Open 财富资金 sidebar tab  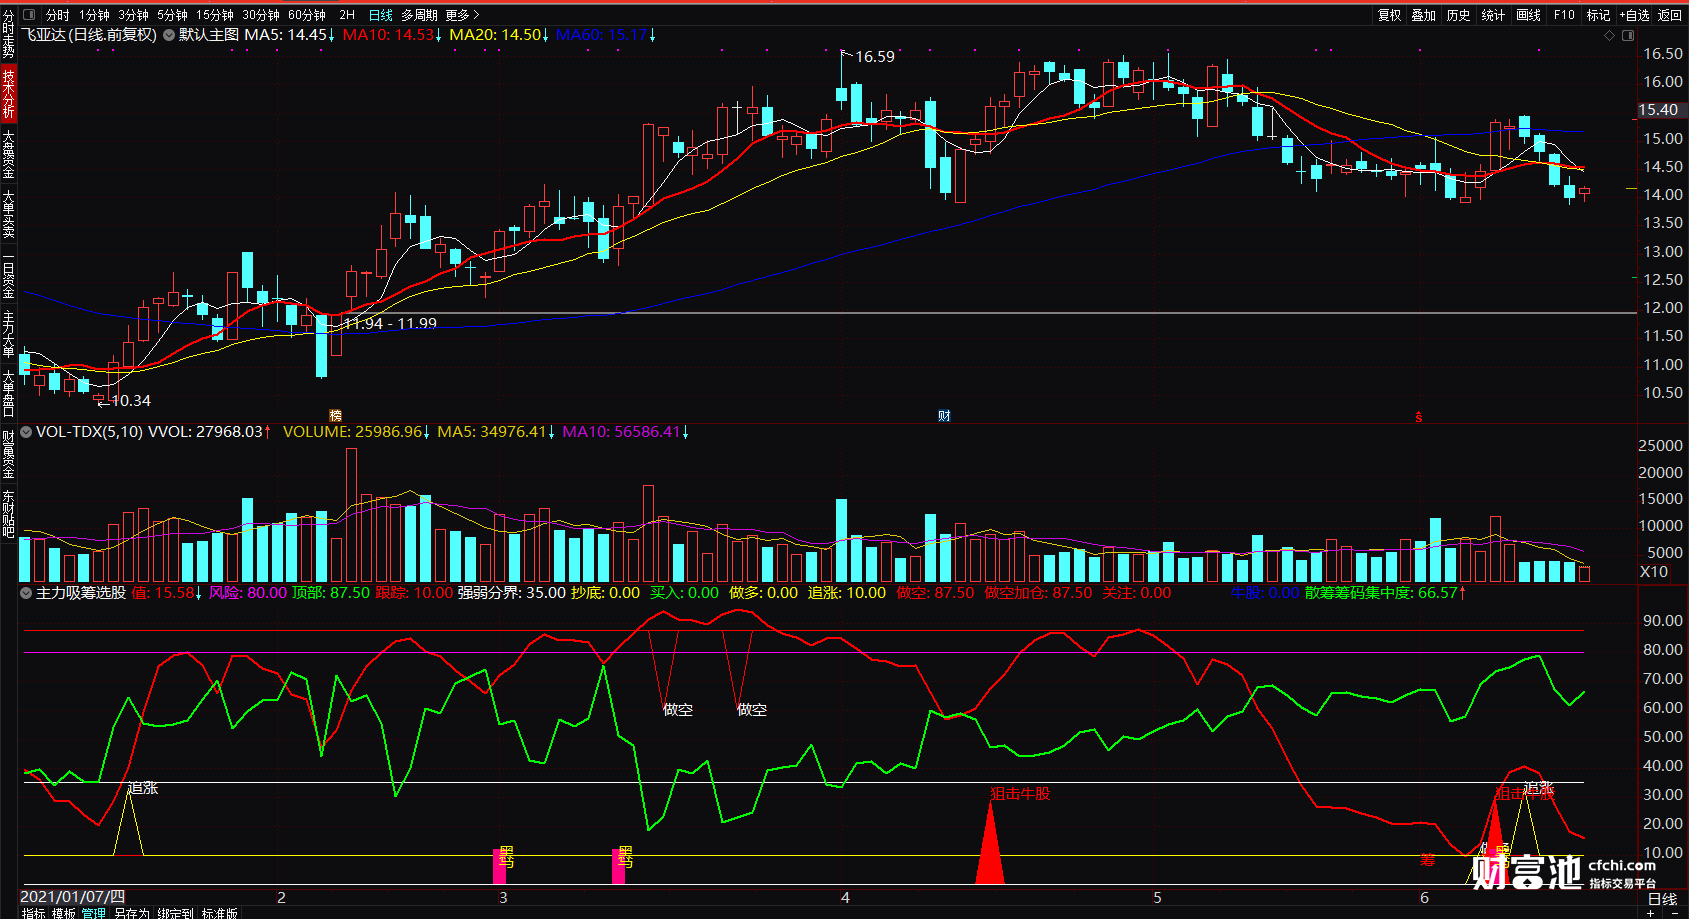pyautogui.click(x=8, y=454)
